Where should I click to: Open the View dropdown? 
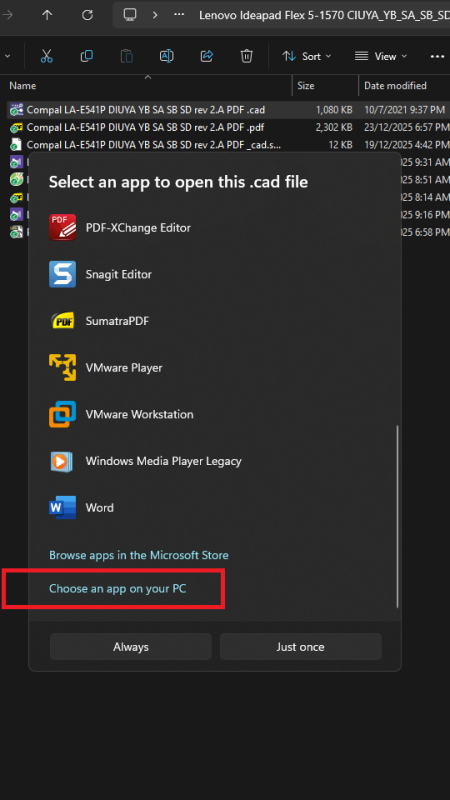(381, 56)
